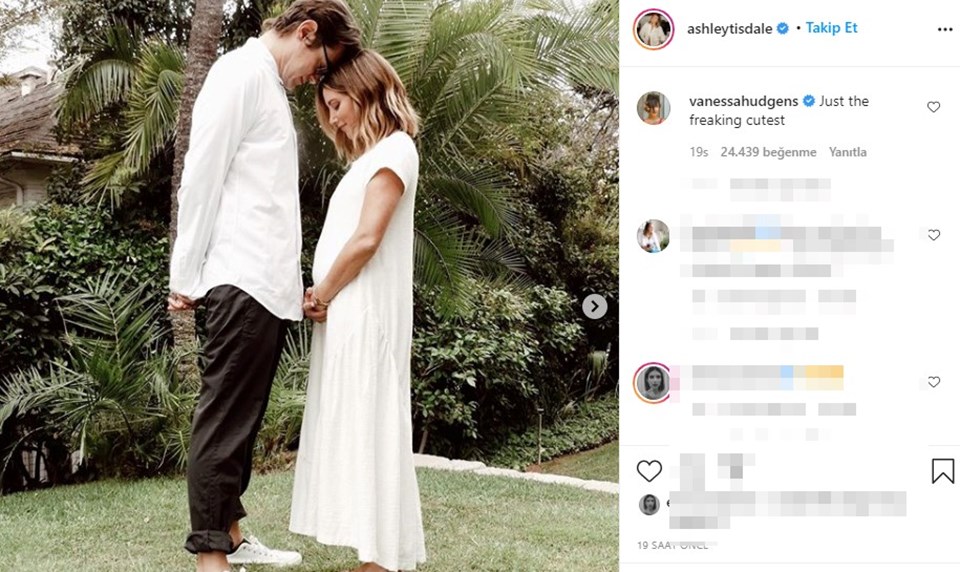Click ashleytisdale verified badge
This screenshot has height=572, width=960.
782,28
